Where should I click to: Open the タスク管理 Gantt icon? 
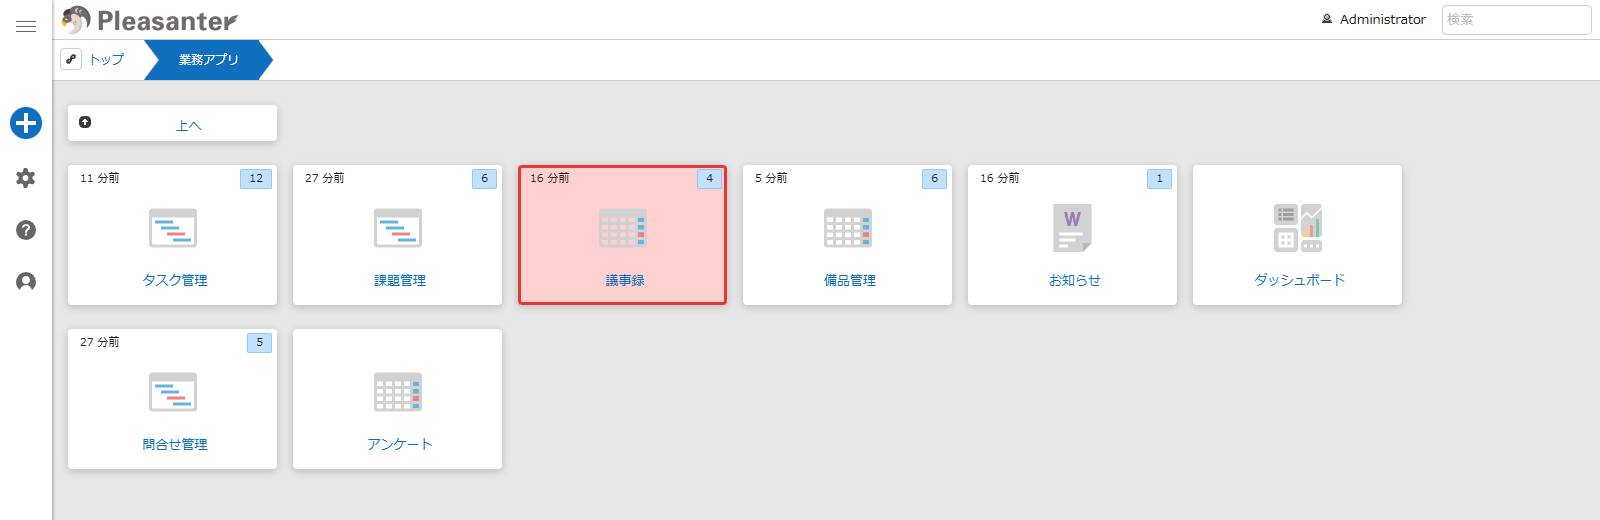[173, 228]
